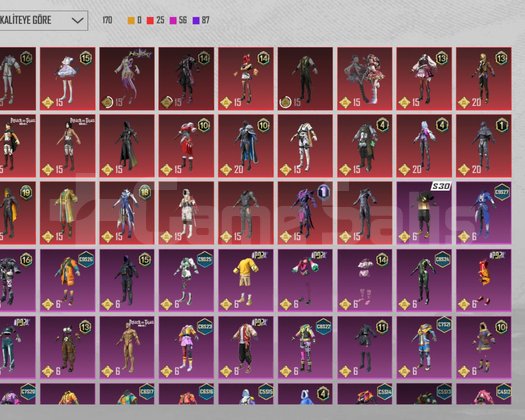Click the level 11 hexagon badge
This screenshot has height=420, width=525.
coord(382,327)
